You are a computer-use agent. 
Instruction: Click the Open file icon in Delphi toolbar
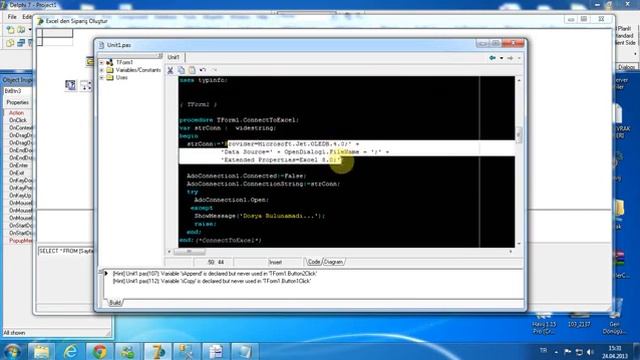[21, 30]
